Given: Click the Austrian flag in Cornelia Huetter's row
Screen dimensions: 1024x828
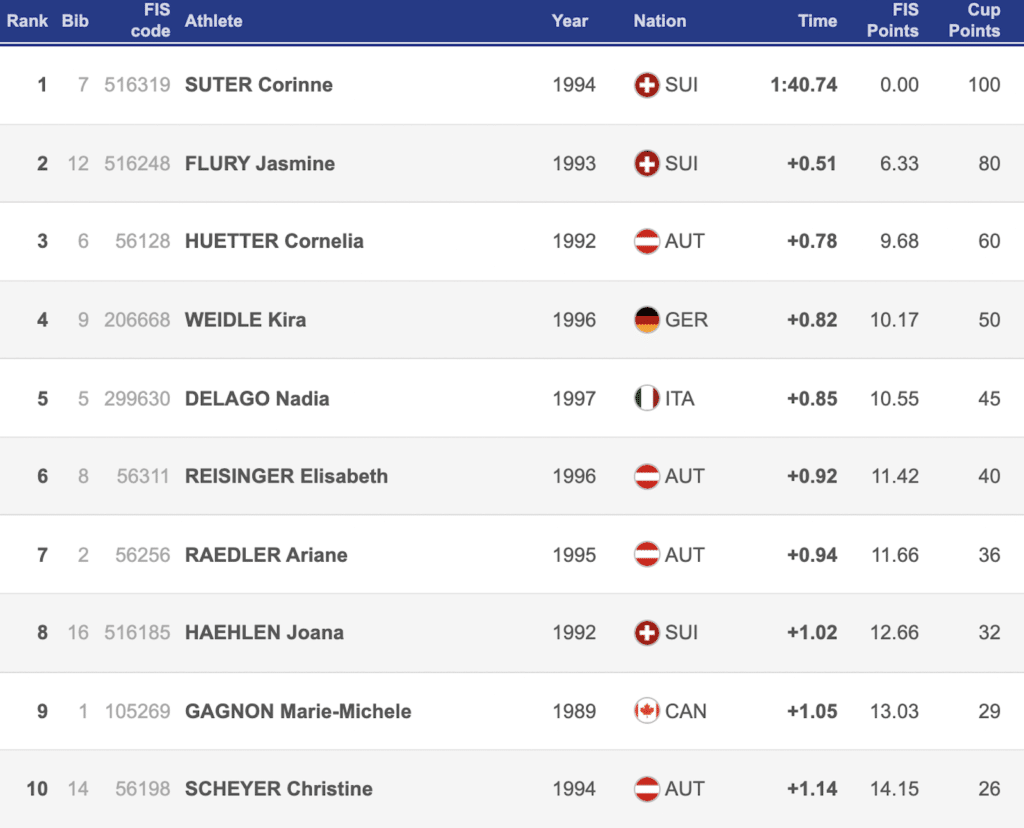Looking at the screenshot, I should click(646, 241).
